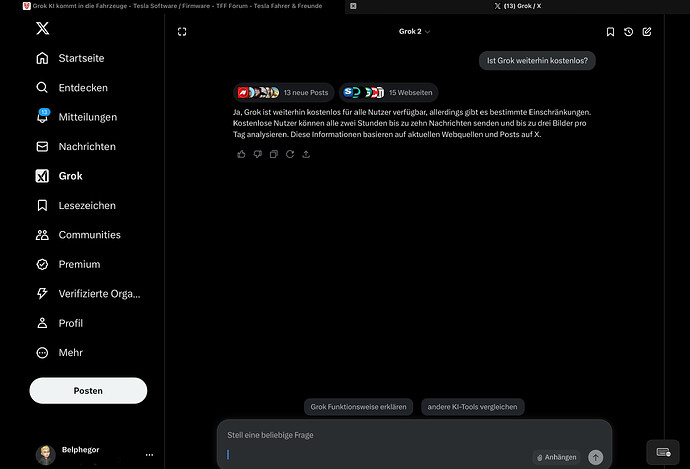Screen dimensions: 690x469
Task: Click the Anhängen attach button
Action: click(x=557, y=457)
